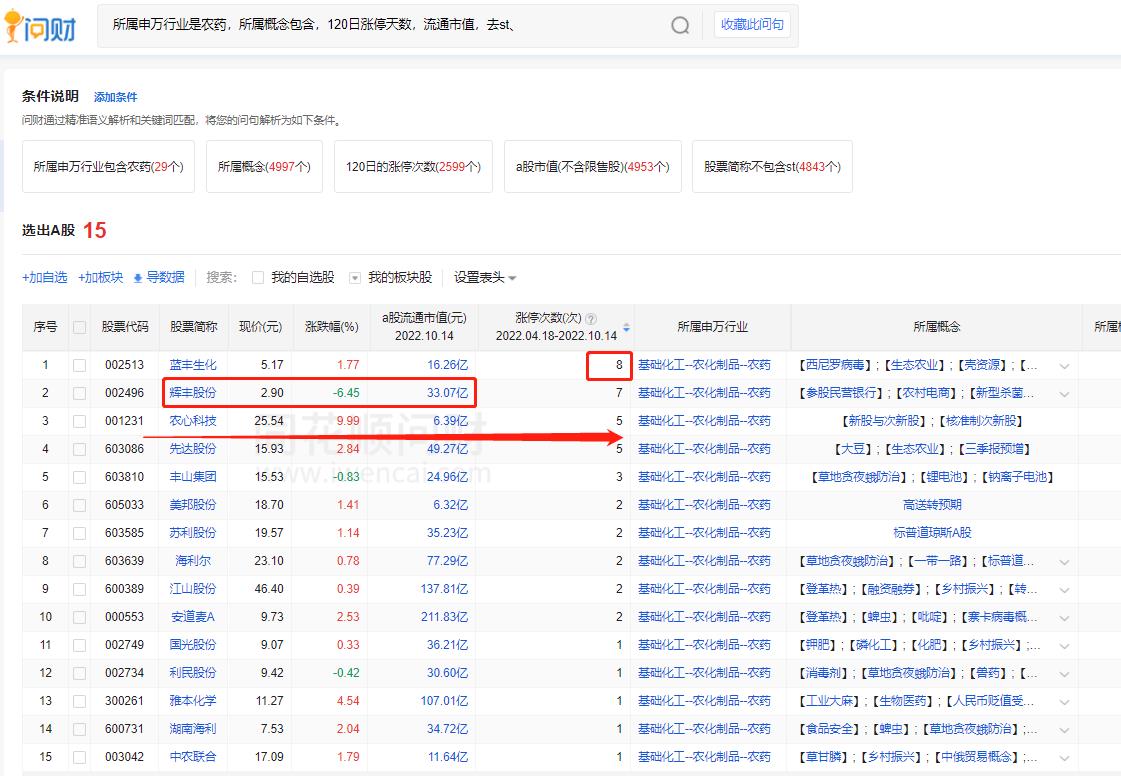Click the 所属申万行业包含农药 condition tag
The width and height of the screenshot is (1121, 776).
(x=109, y=167)
